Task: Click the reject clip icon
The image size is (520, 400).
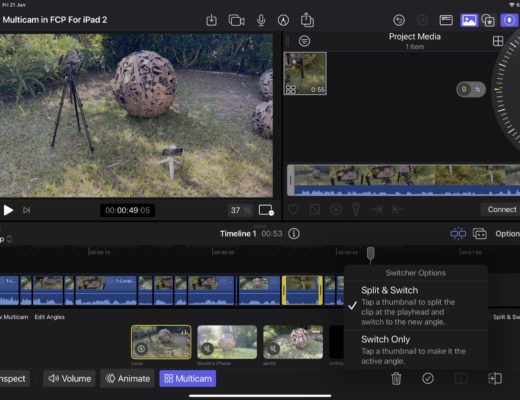Action: coord(315,210)
